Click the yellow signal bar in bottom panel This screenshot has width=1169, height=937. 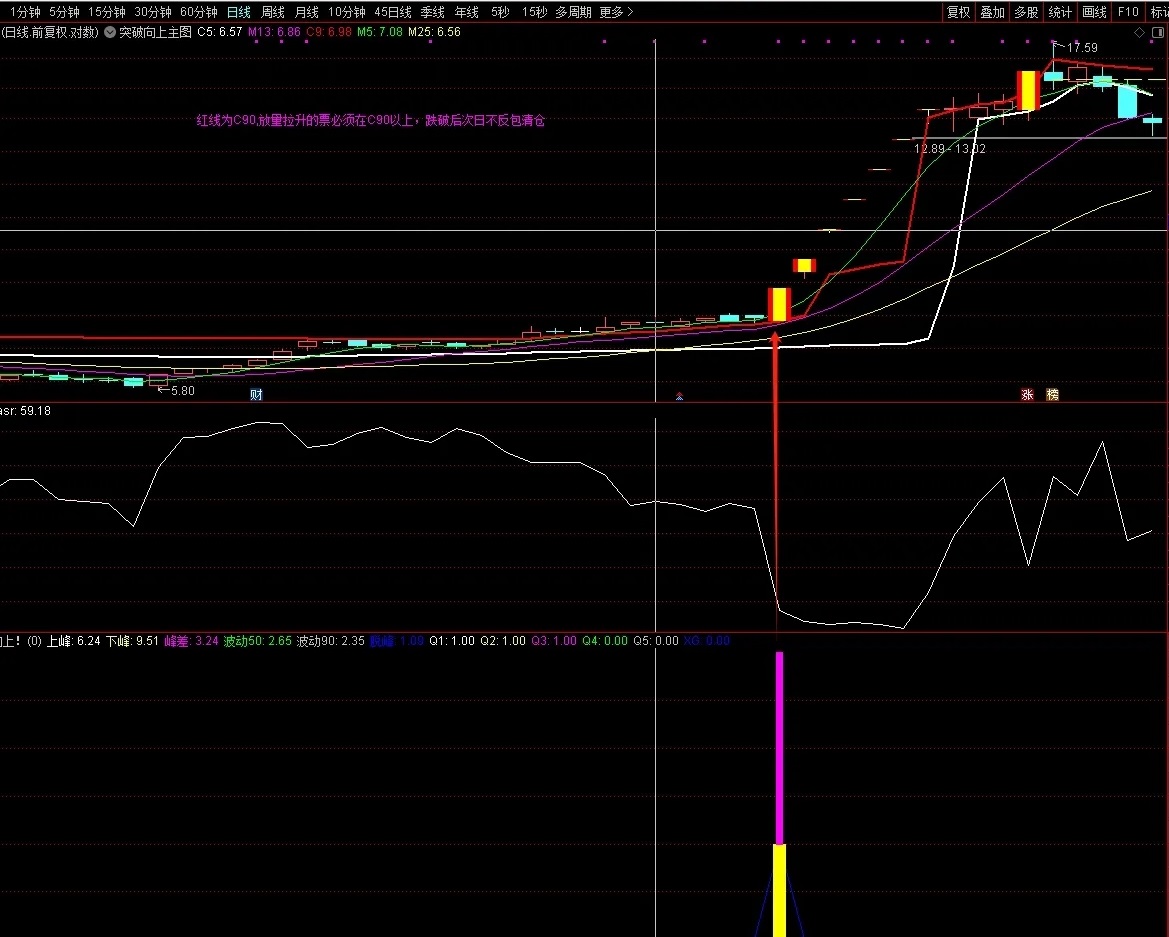(779, 890)
